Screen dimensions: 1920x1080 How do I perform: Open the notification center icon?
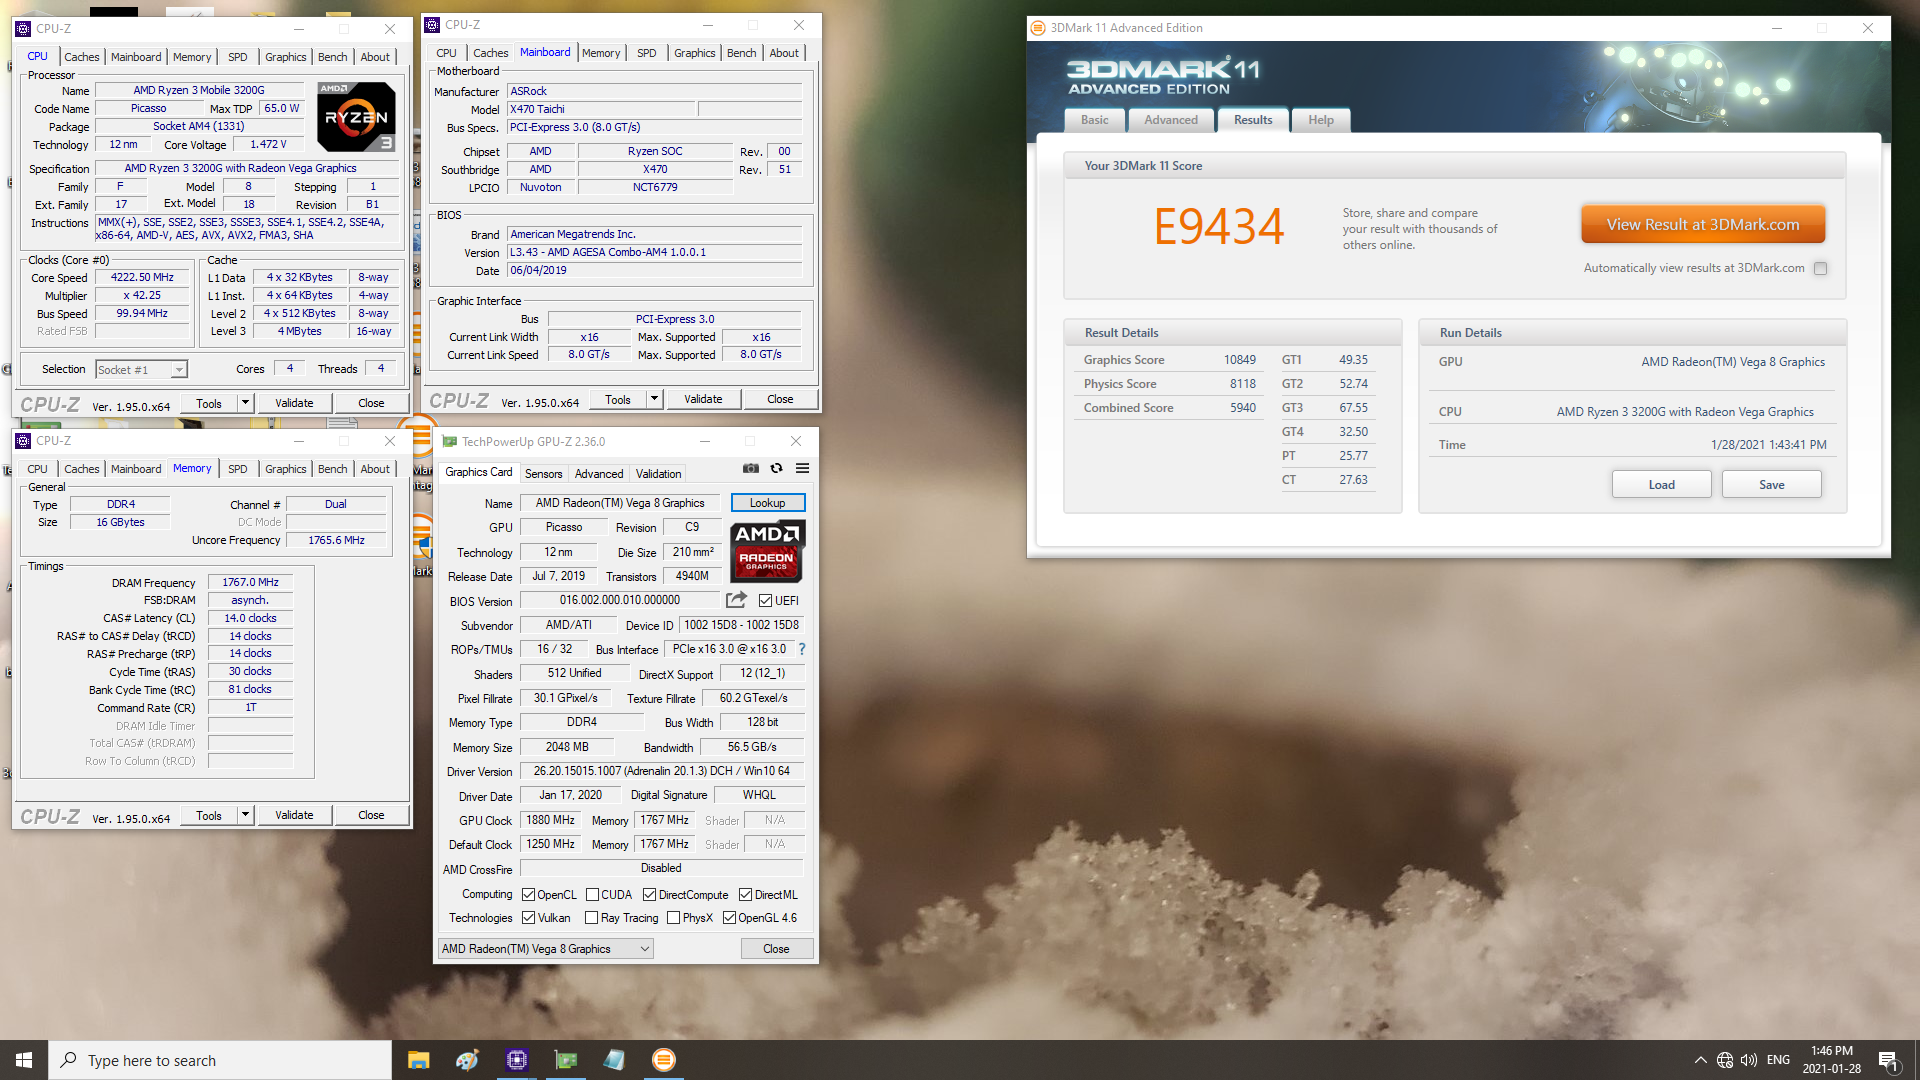click(x=1888, y=1060)
